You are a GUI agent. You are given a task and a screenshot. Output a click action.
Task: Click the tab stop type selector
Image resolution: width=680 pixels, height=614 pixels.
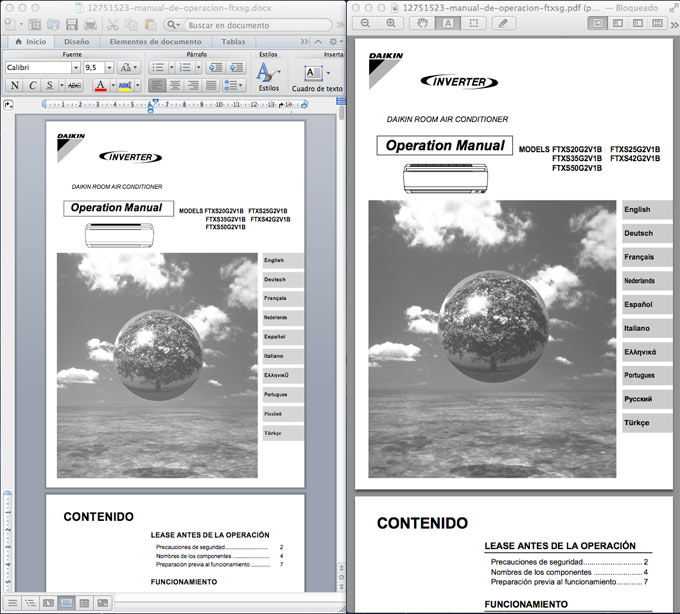tap(8, 105)
